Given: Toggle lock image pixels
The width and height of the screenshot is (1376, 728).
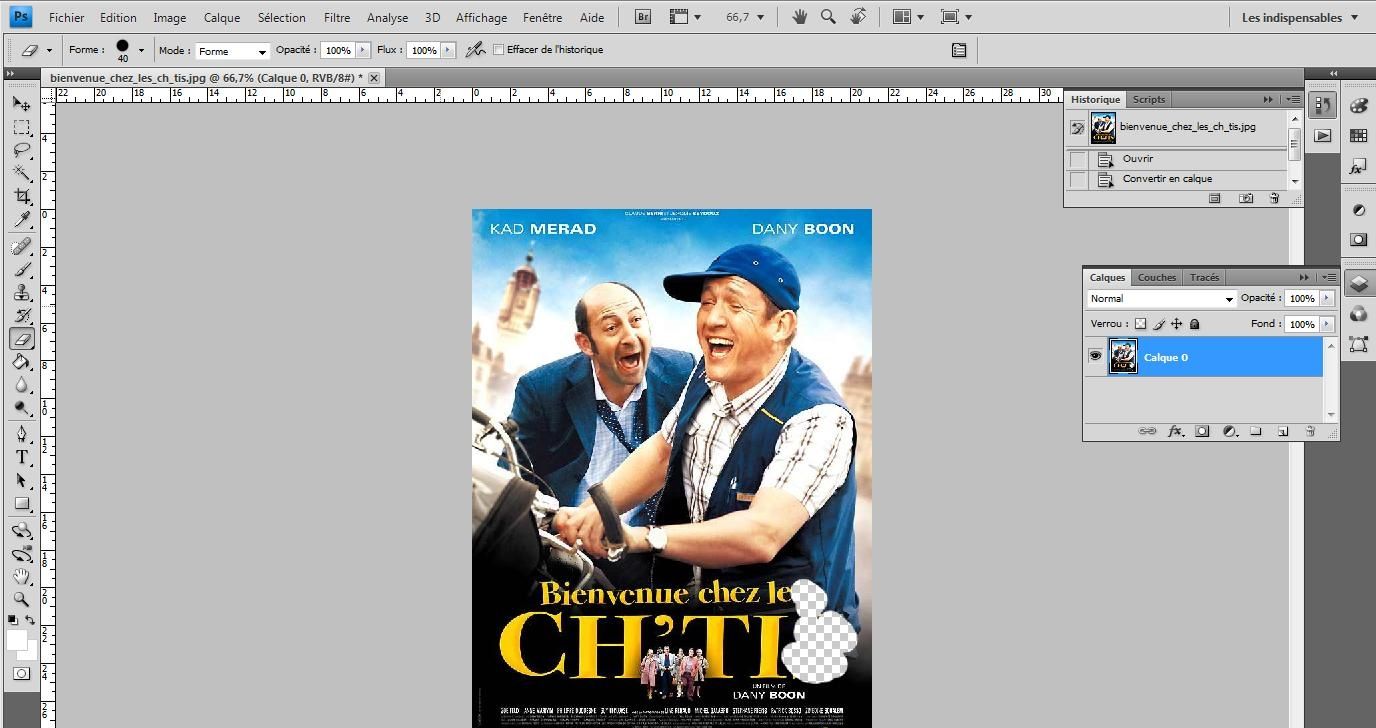Looking at the screenshot, I should click(x=1159, y=324).
